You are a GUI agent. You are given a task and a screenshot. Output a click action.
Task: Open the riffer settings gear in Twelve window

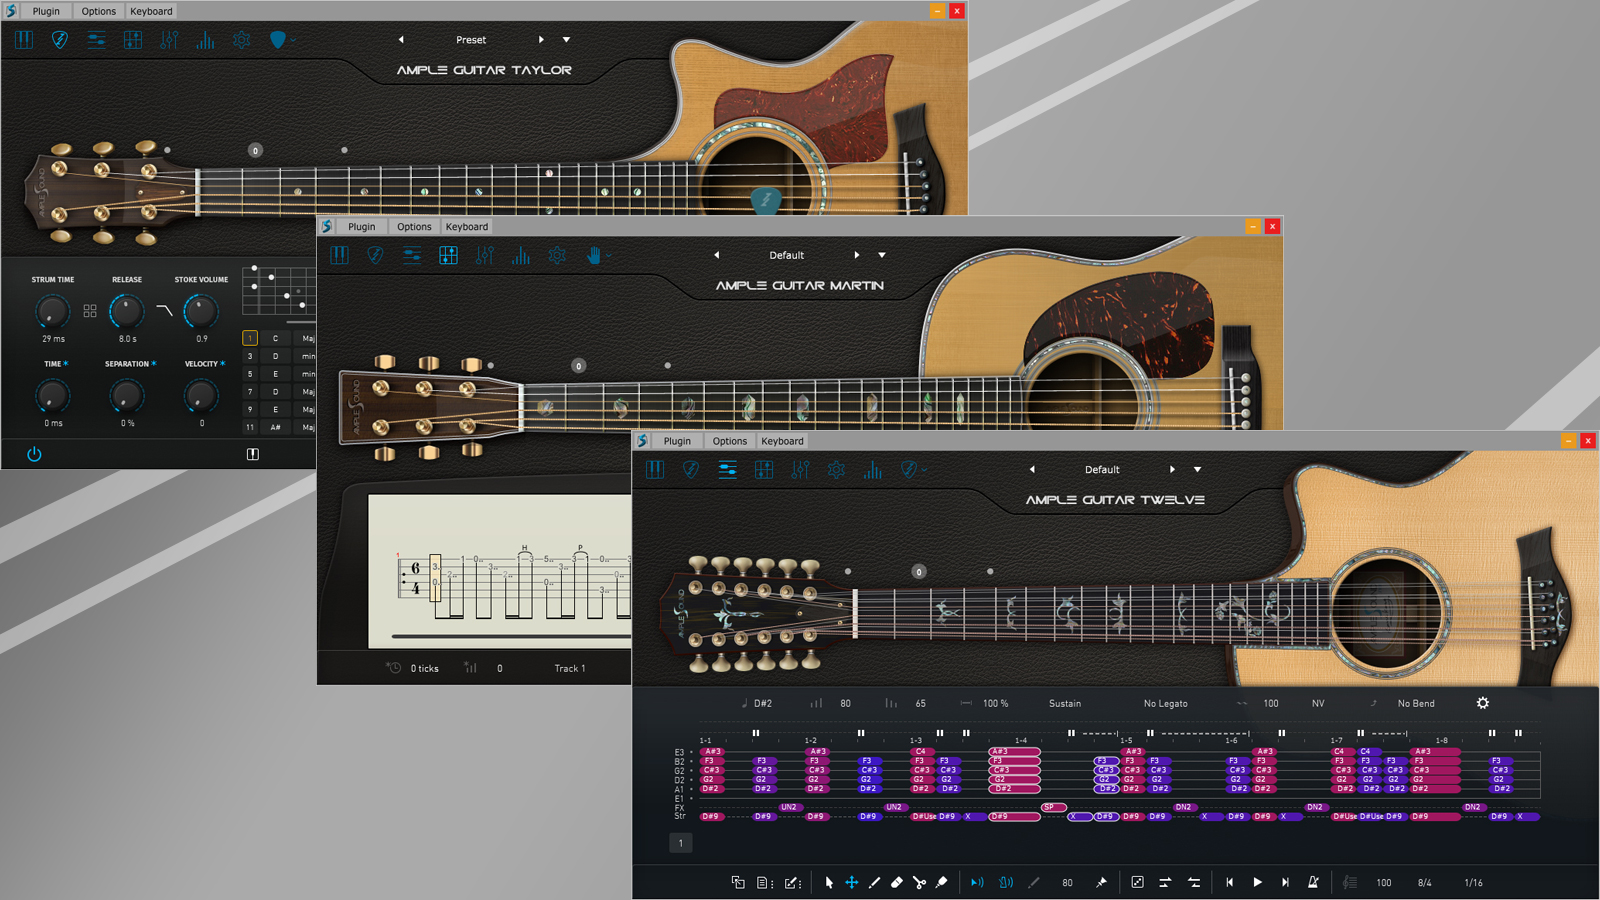coord(1483,703)
